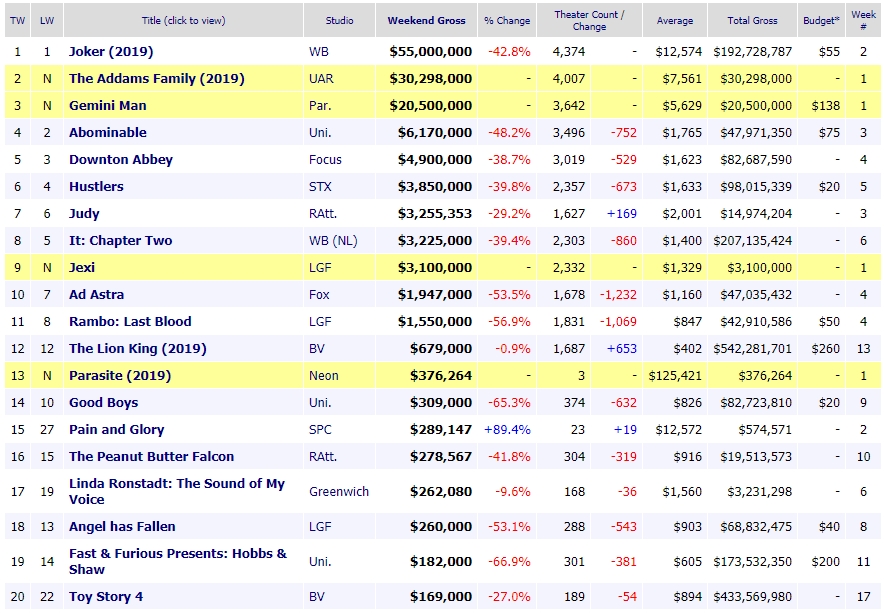Sort by the Week # header
Screen dimensions: 884x613
863,21
